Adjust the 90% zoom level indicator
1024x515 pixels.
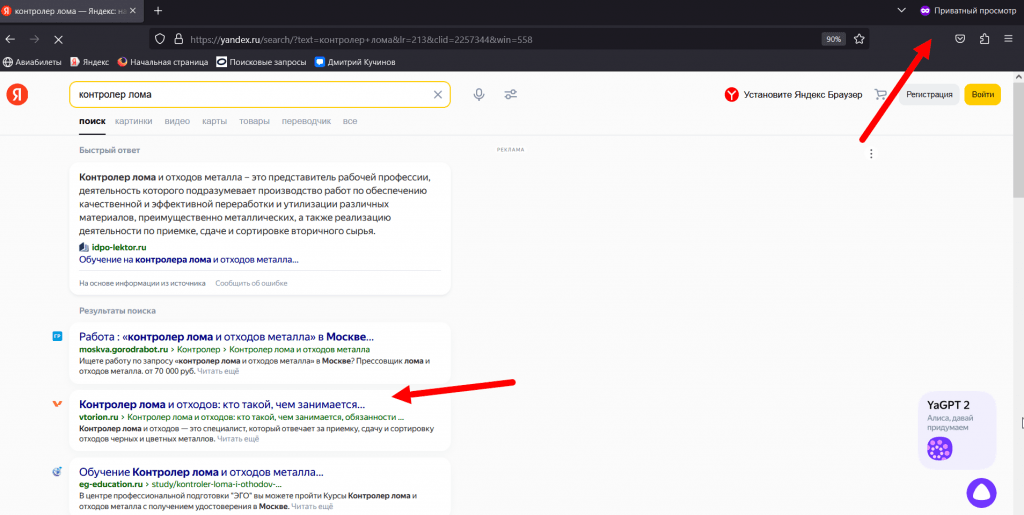832,39
